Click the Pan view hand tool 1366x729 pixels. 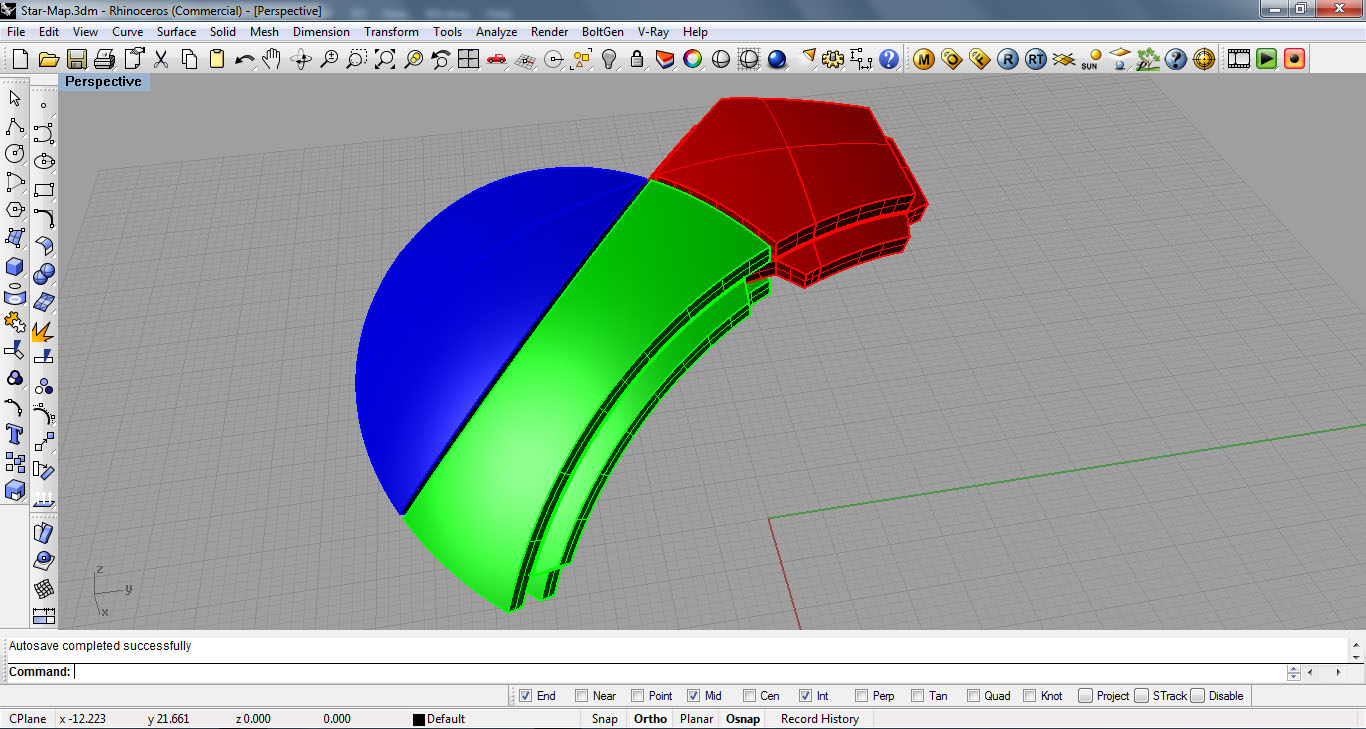pos(272,60)
